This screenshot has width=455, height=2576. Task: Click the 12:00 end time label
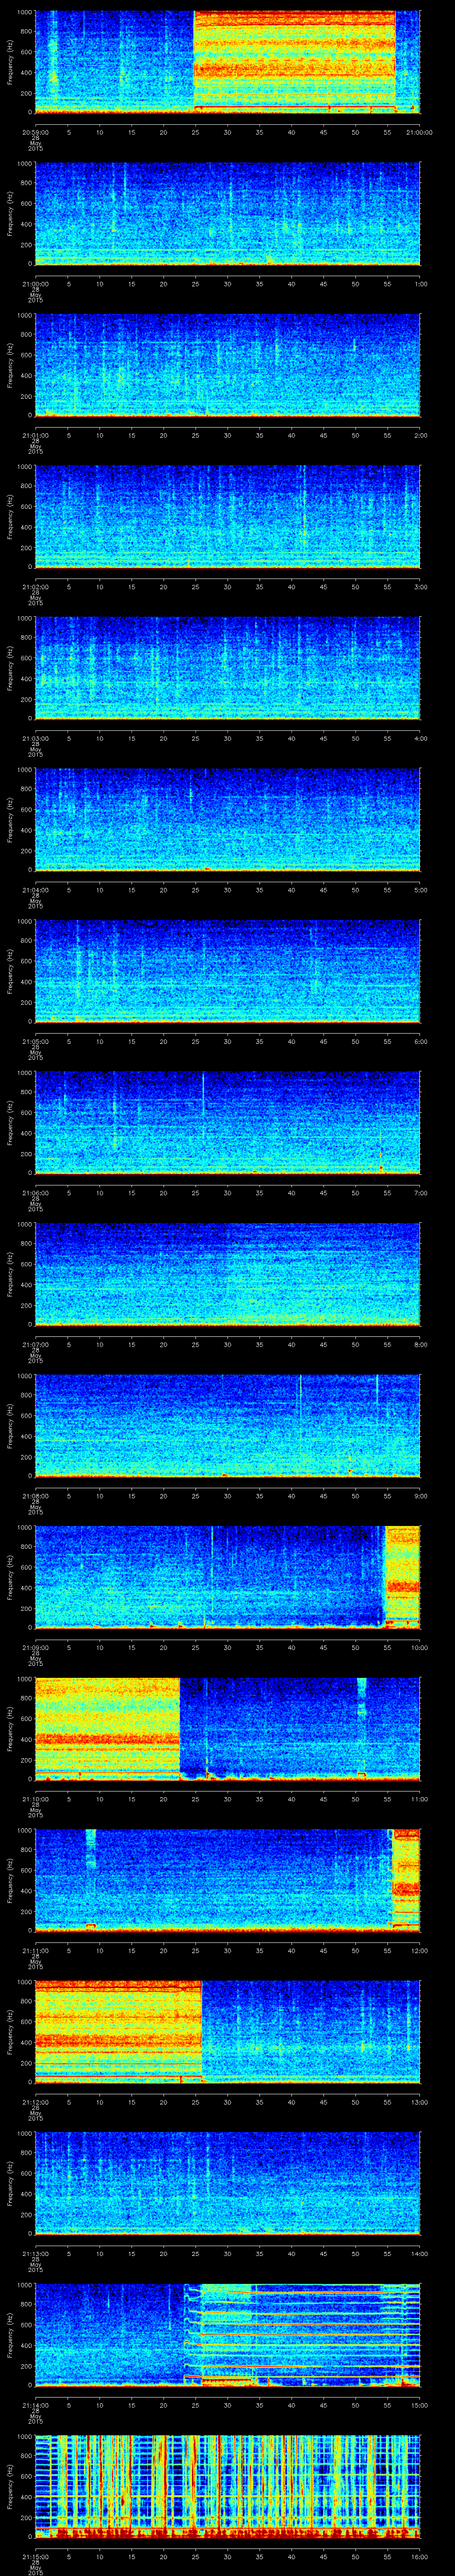pos(420,1950)
